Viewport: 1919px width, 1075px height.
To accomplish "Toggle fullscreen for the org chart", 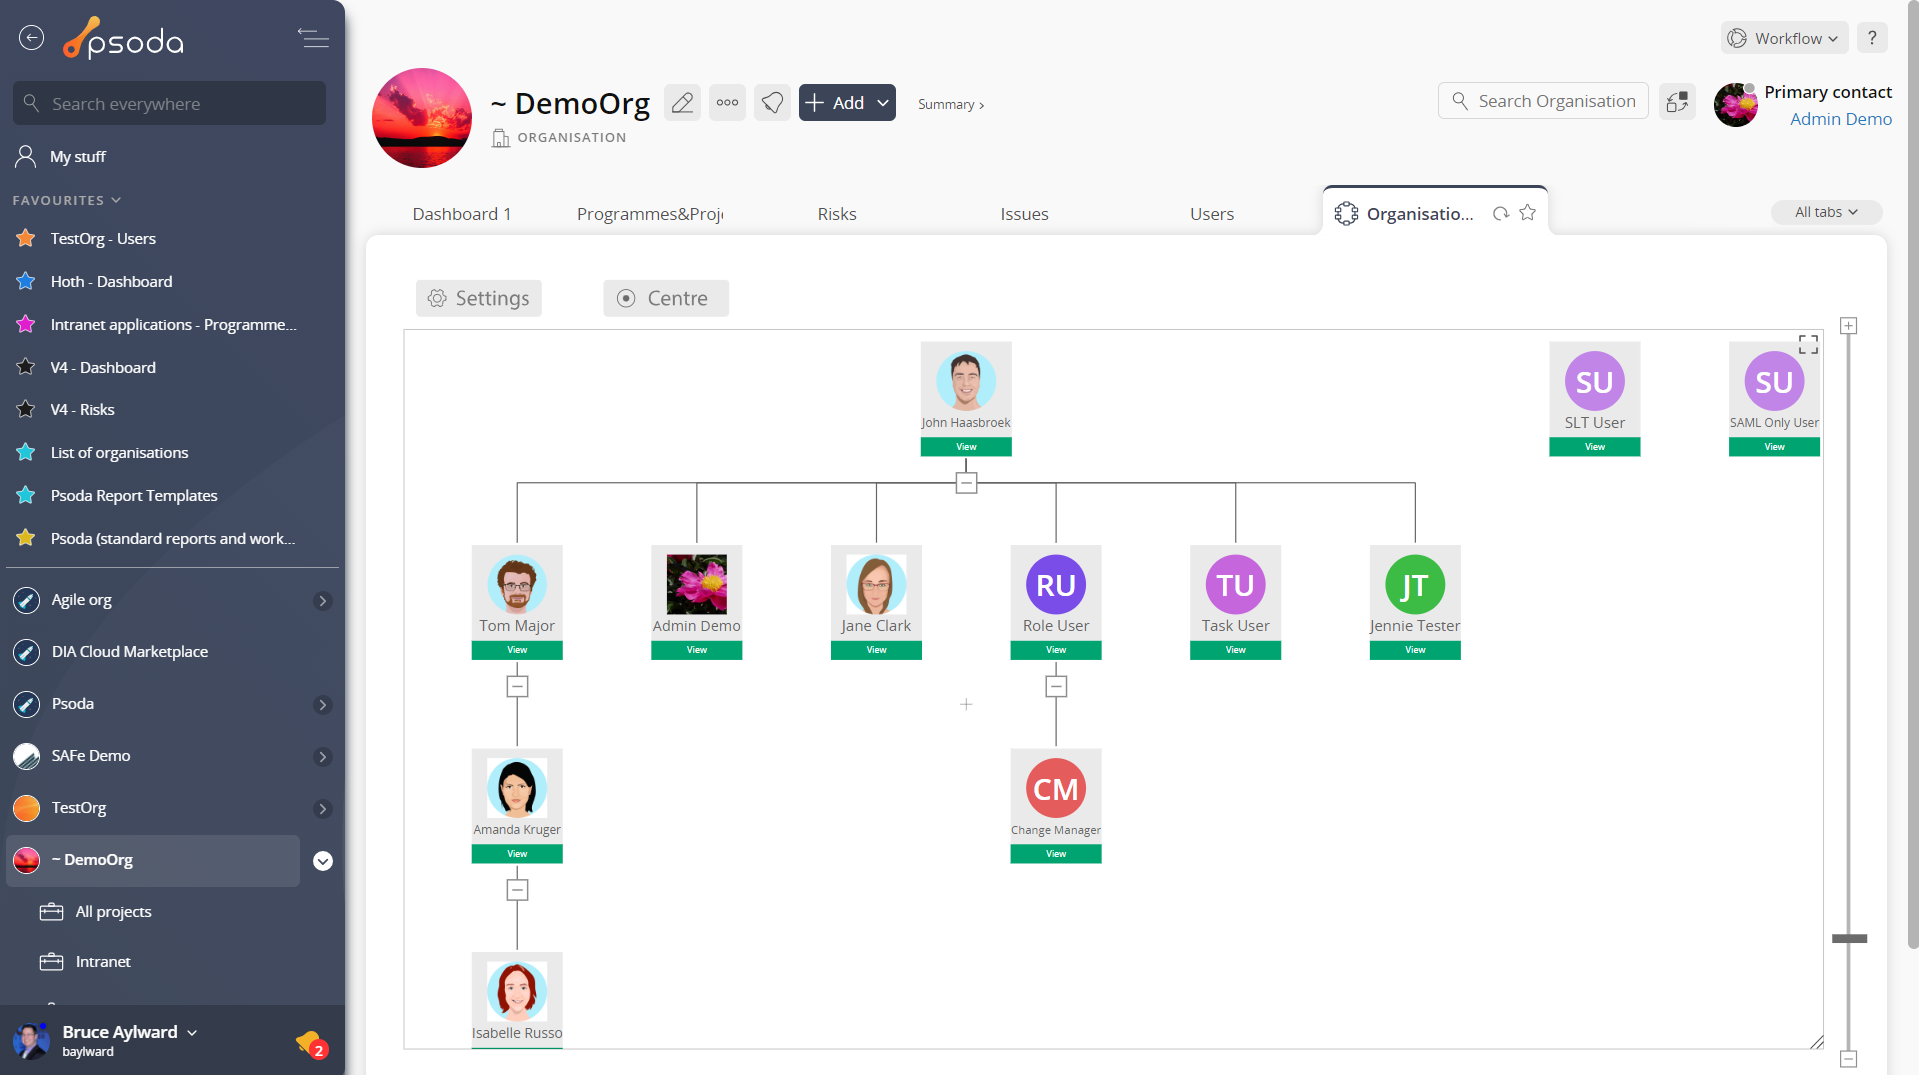I will tap(1808, 345).
